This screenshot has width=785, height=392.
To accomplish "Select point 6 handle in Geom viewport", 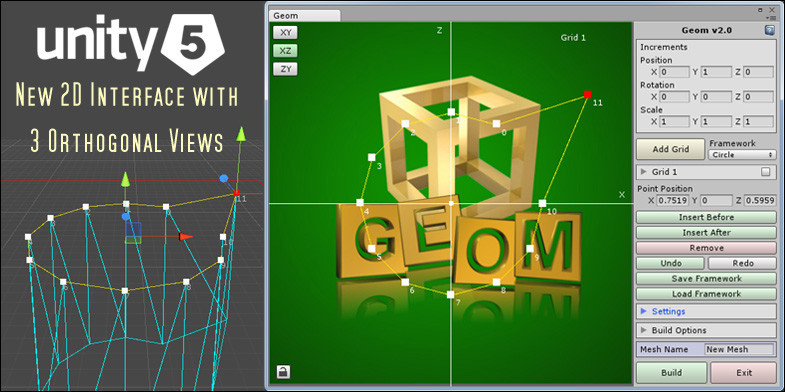I will pos(405,282).
